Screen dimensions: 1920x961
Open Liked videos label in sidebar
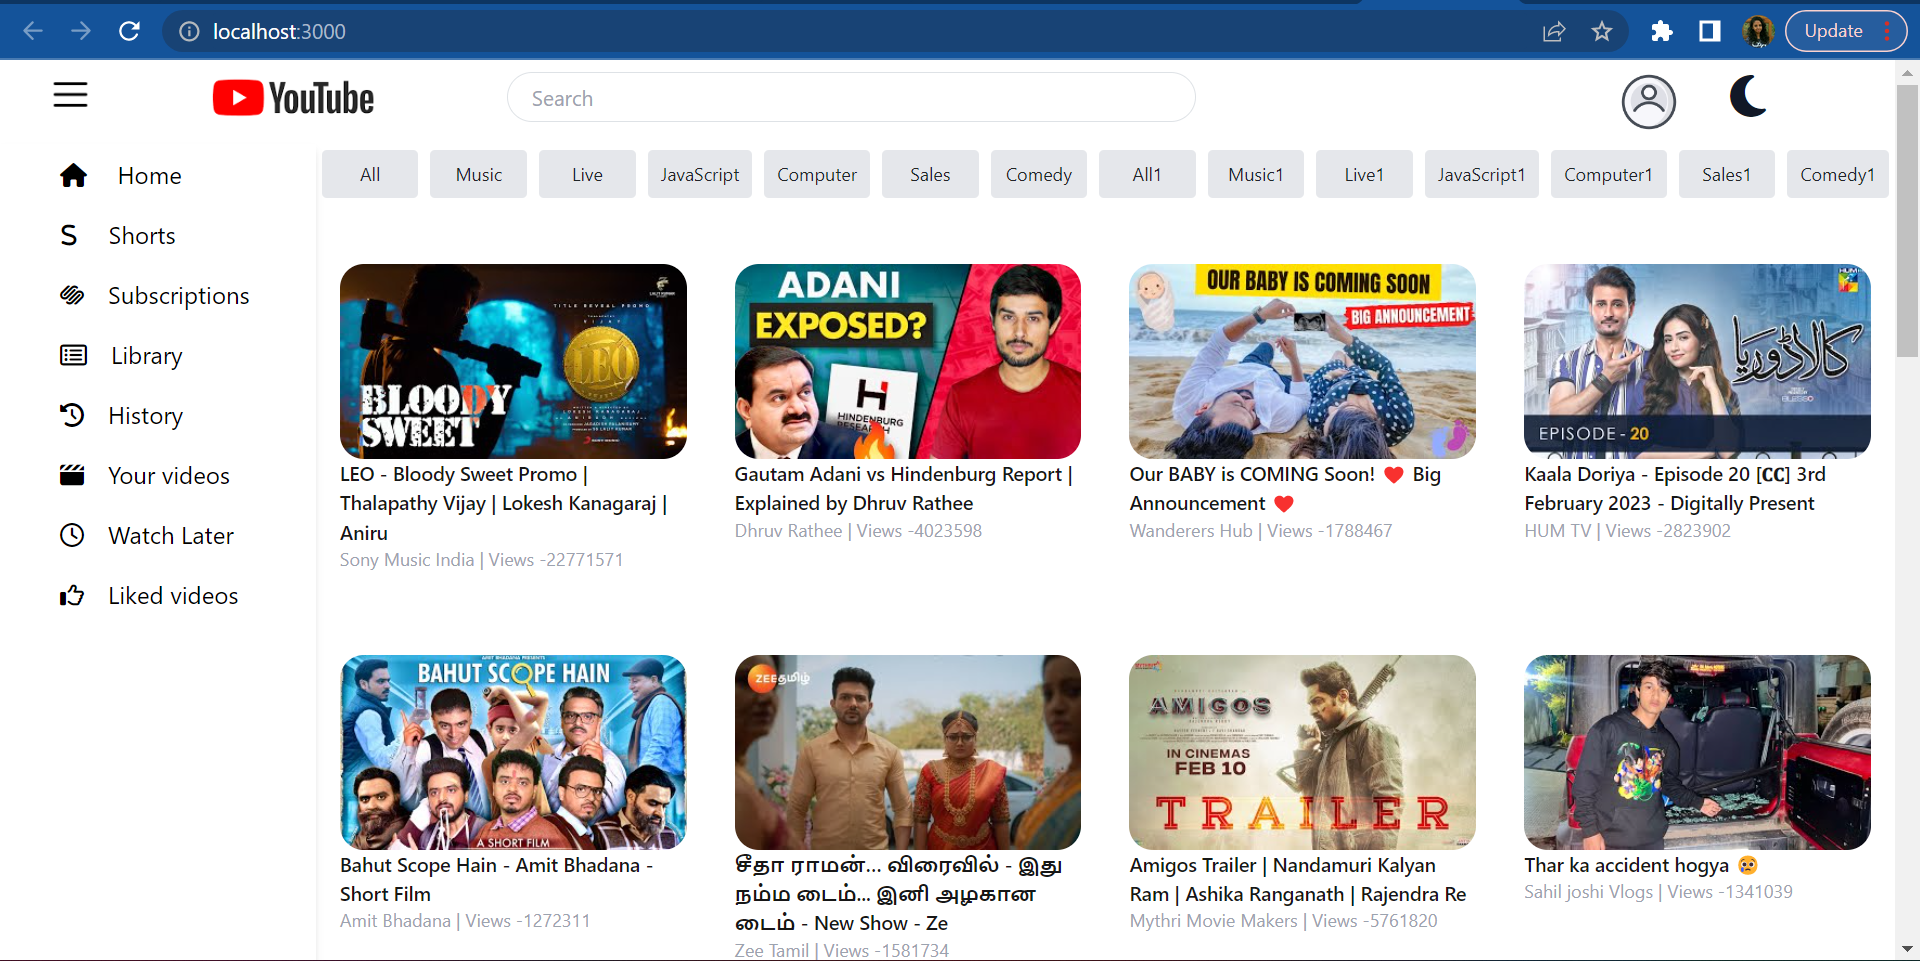[x=173, y=596]
